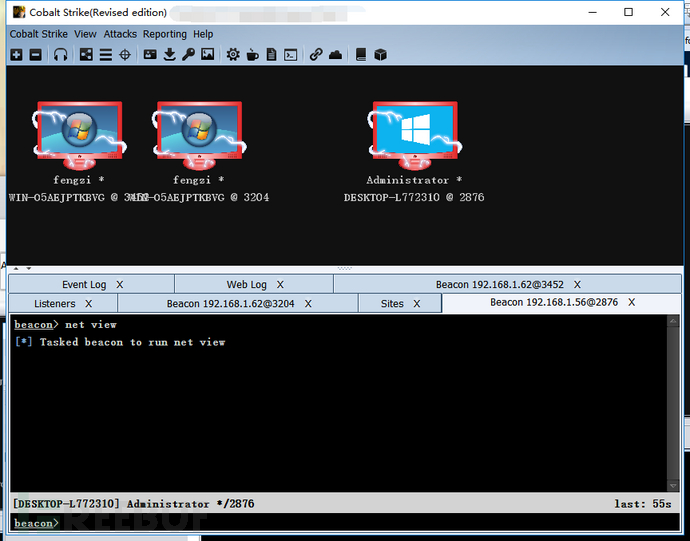This screenshot has height=541, width=690.
Task: Select the fengzi beacon labeled @ 3204
Action: 199,136
